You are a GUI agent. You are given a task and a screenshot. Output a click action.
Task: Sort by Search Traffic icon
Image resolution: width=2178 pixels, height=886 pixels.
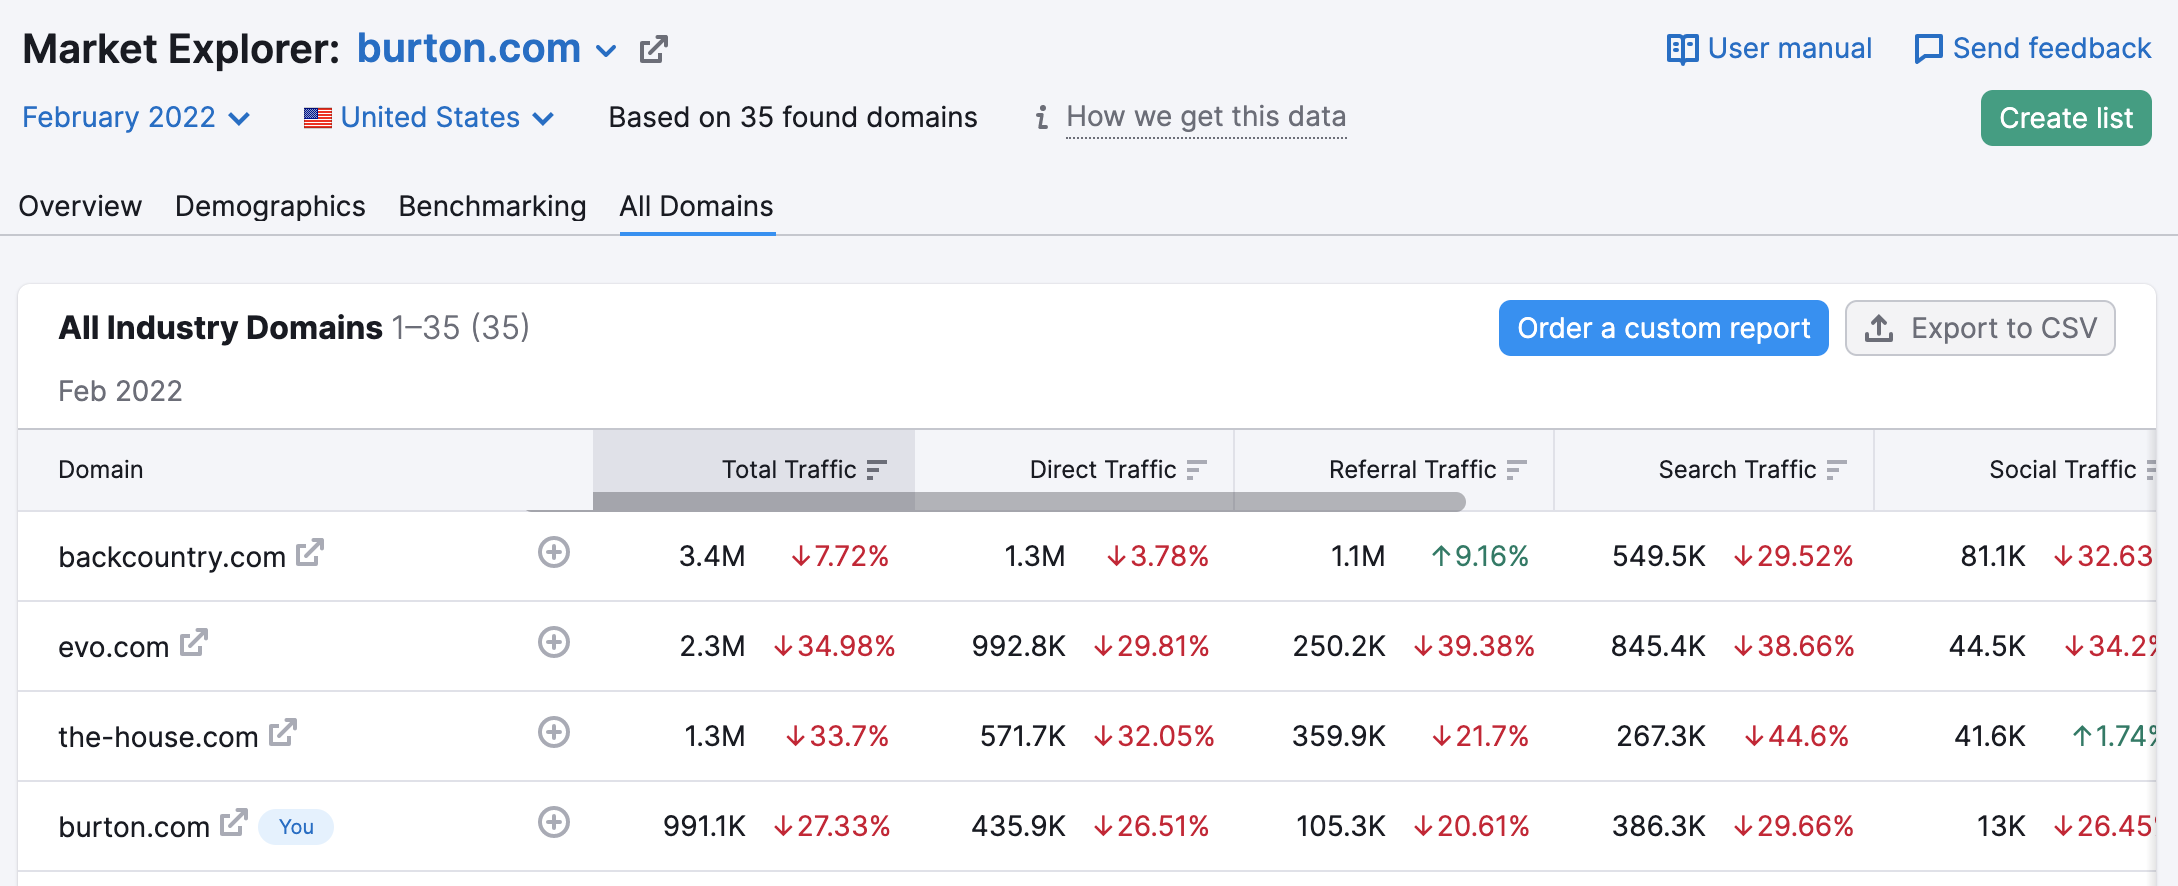click(x=1837, y=470)
